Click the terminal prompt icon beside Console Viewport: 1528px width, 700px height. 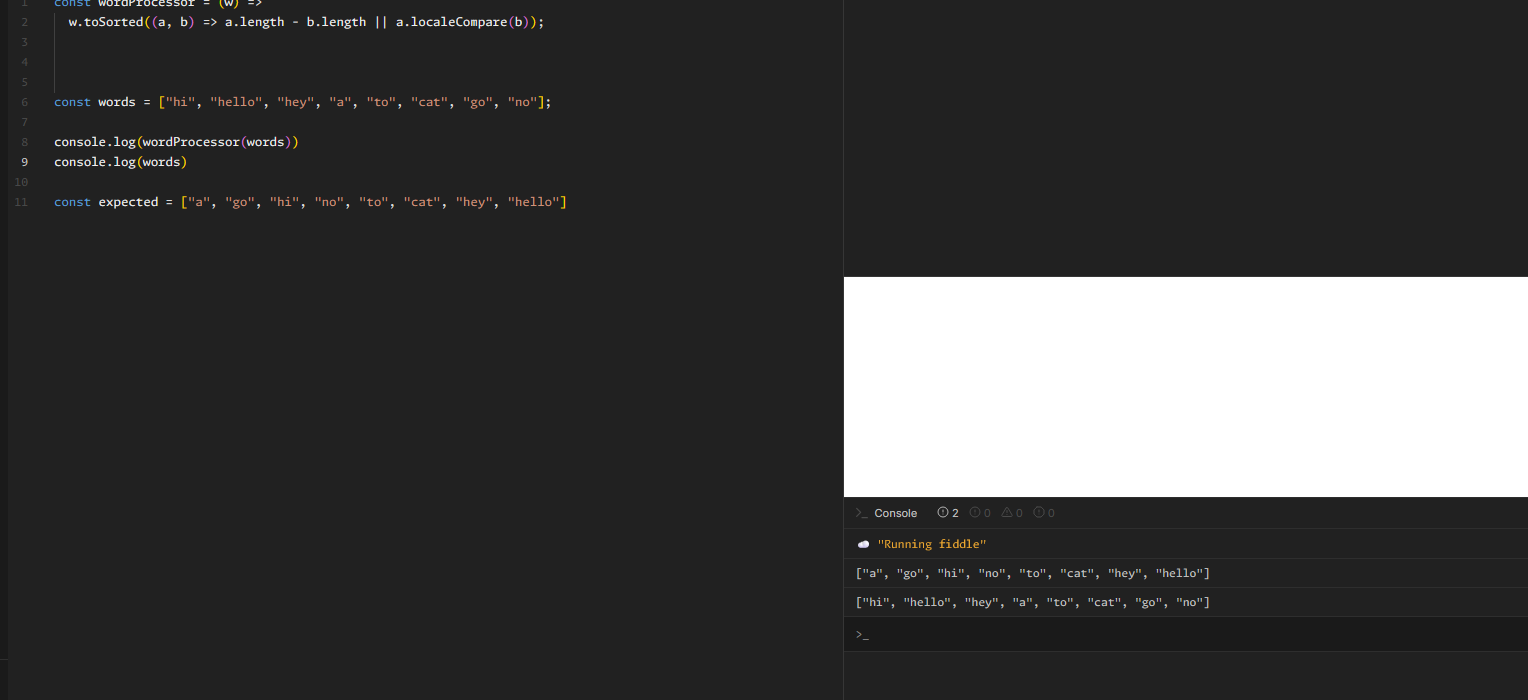coord(861,513)
